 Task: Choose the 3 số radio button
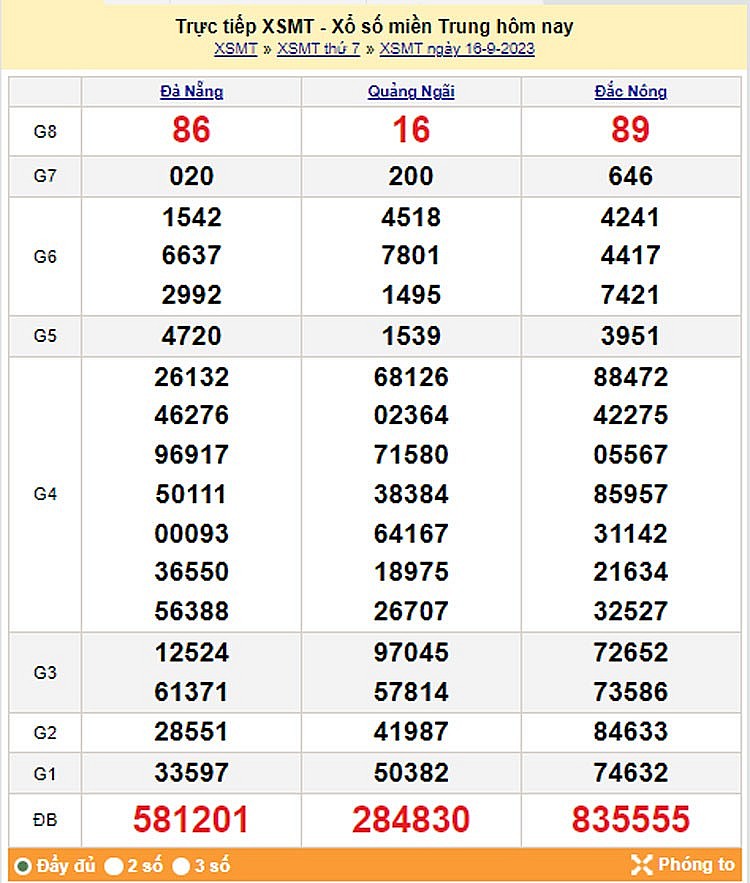[181, 866]
